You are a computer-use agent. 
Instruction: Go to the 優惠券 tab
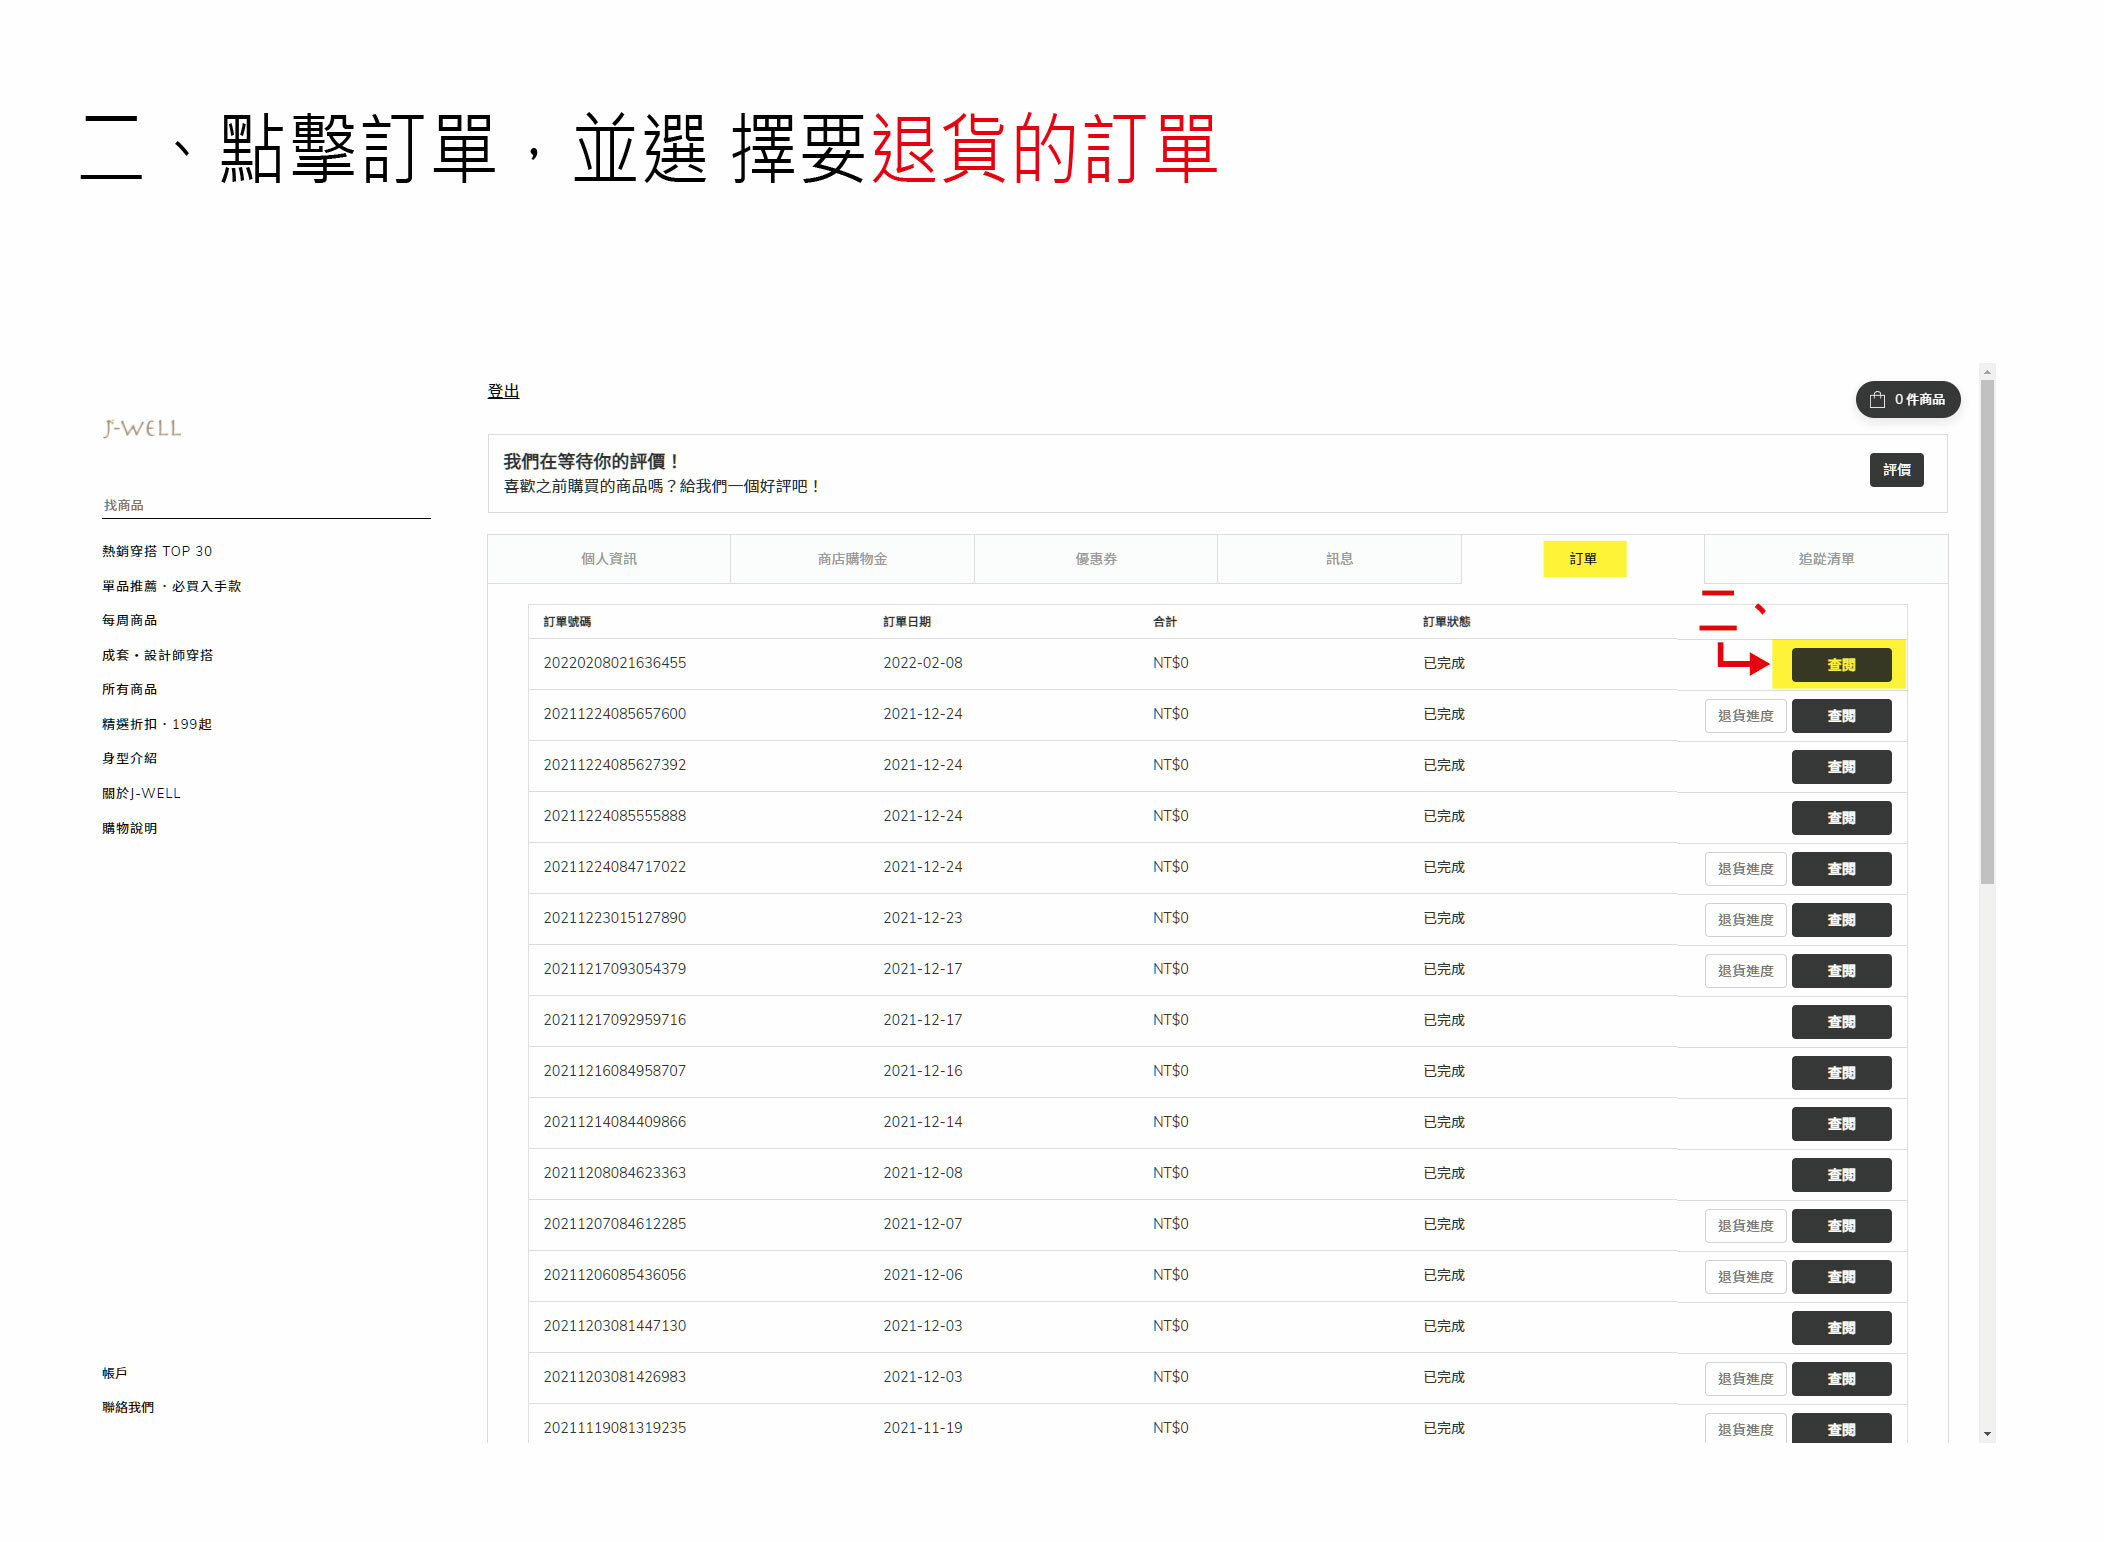pyautogui.click(x=1095, y=559)
